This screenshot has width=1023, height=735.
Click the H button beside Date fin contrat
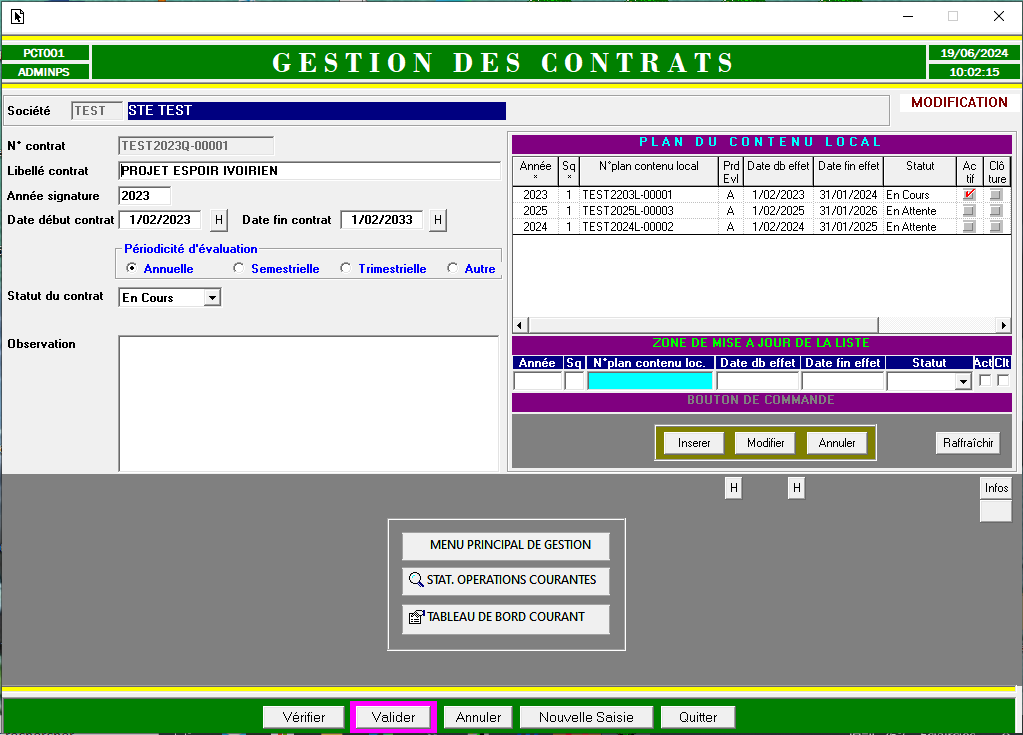pyautogui.click(x=437, y=220)
